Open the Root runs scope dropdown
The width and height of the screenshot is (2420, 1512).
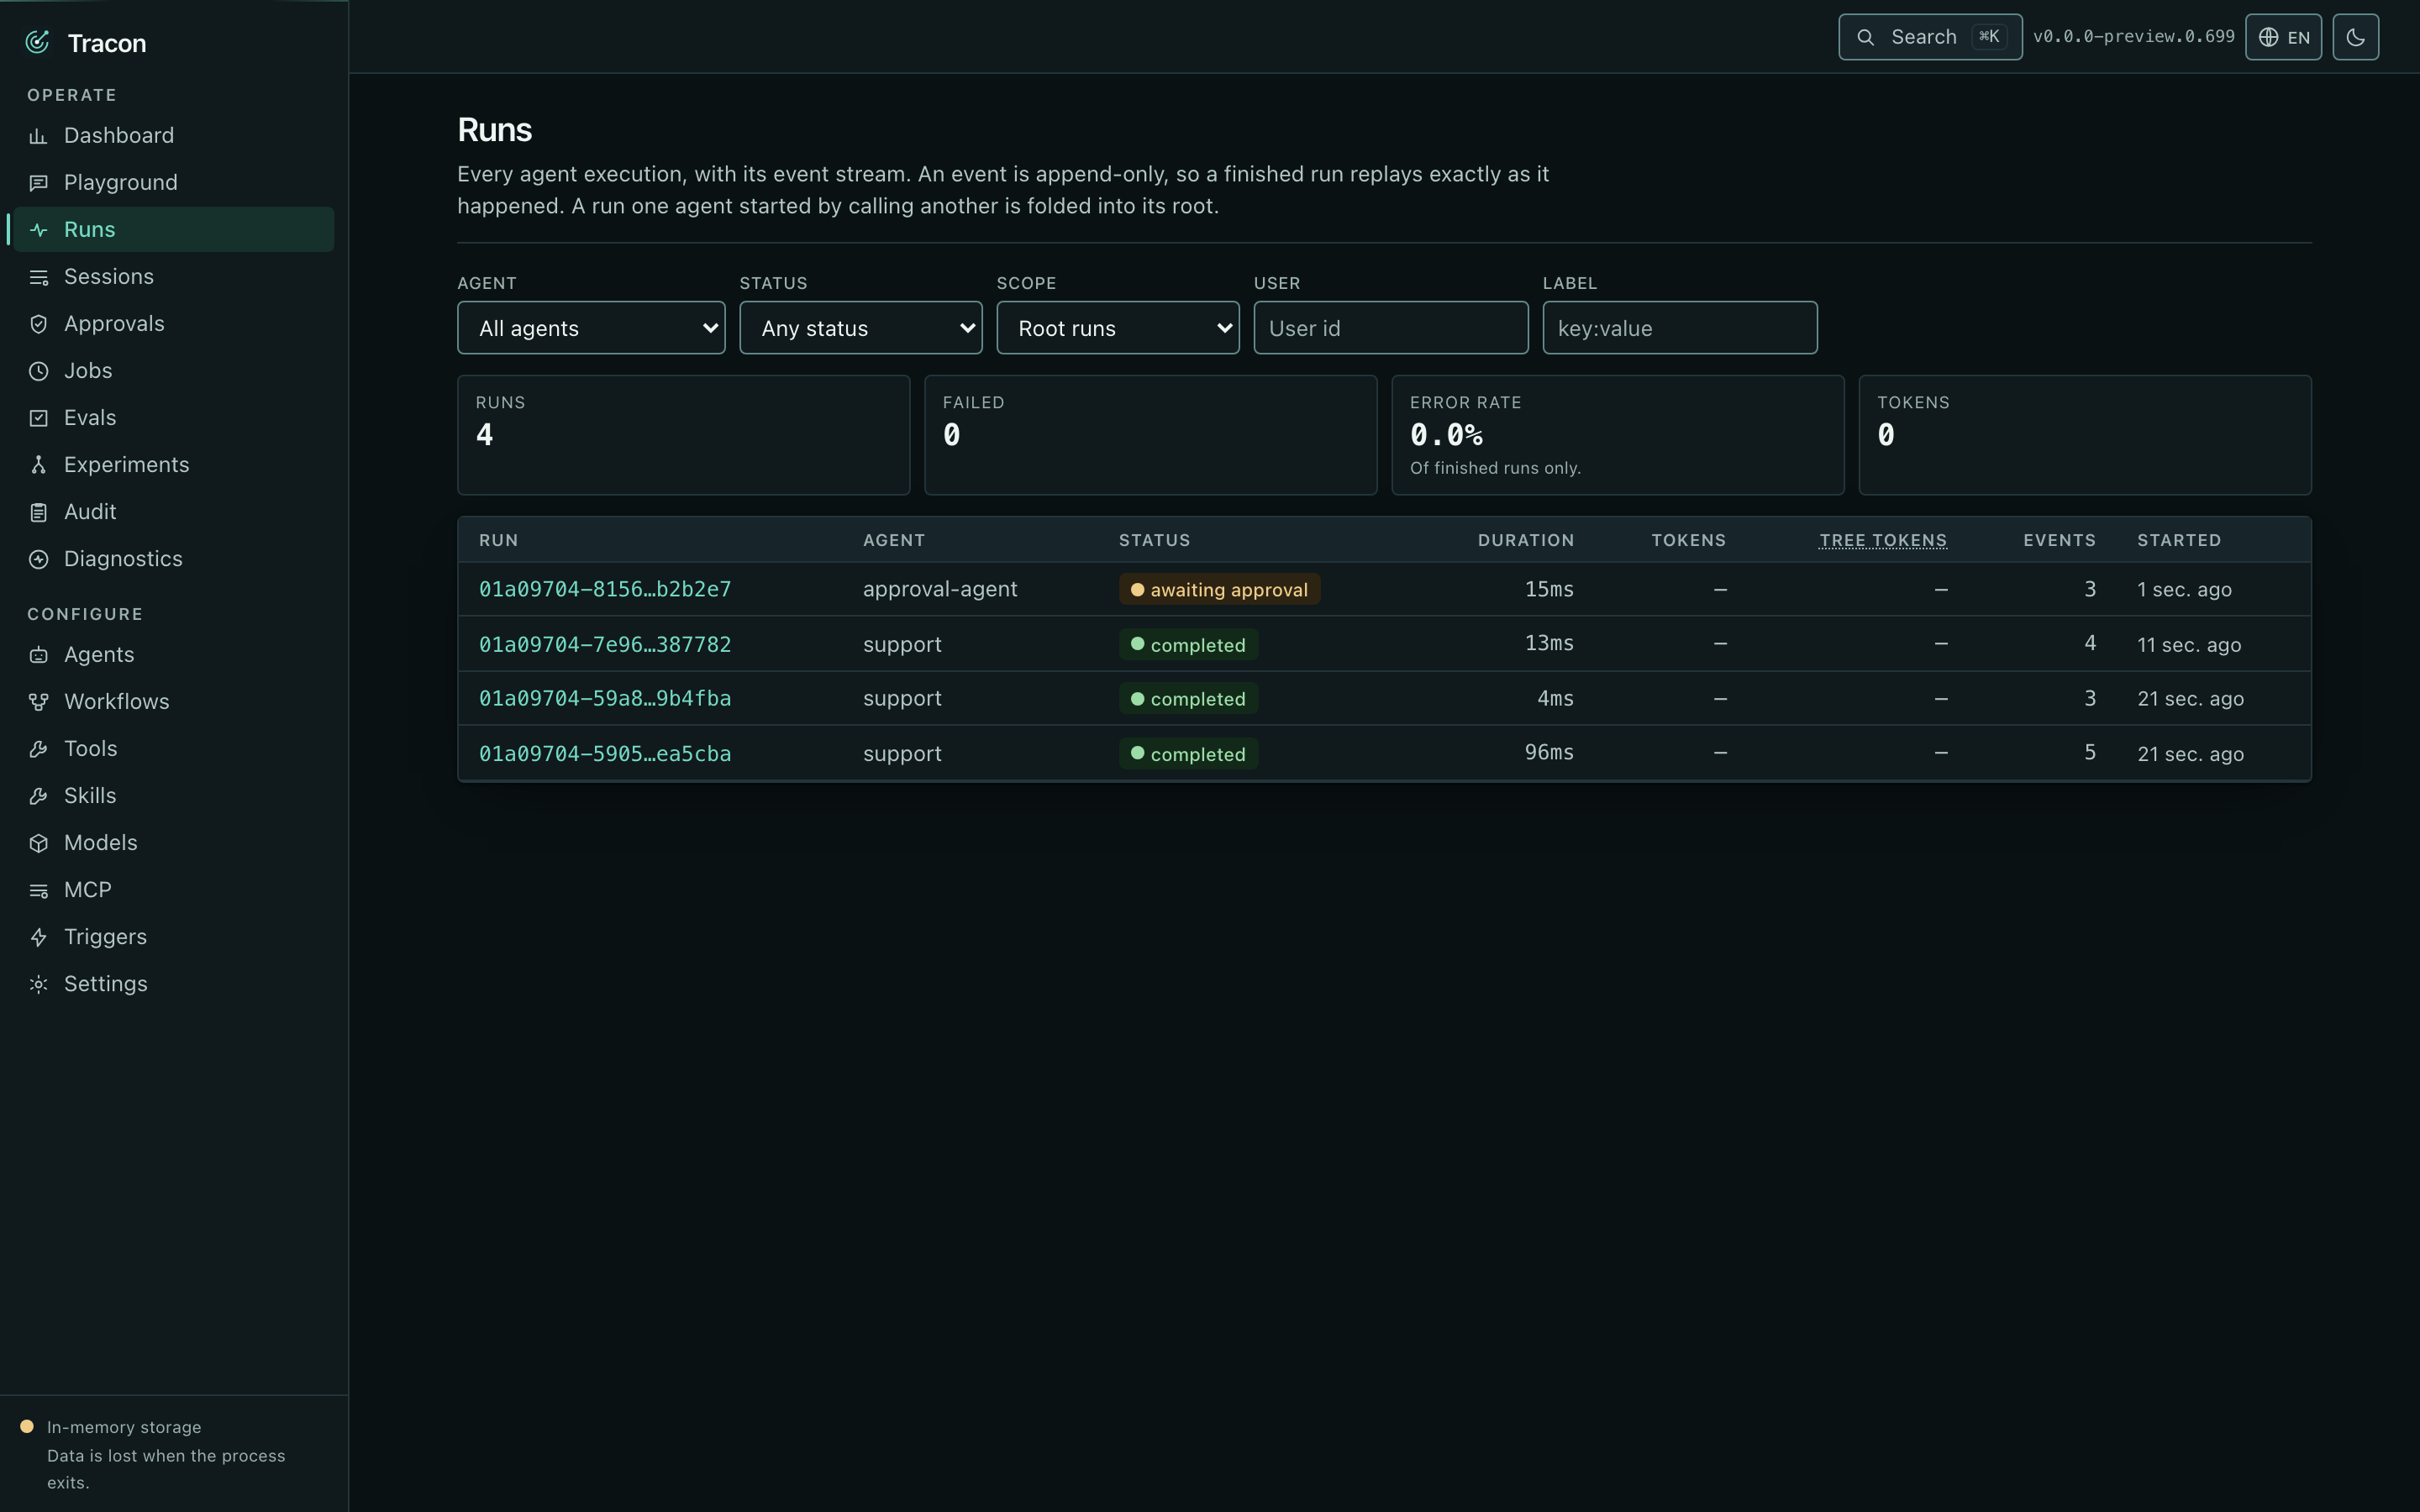point(1117,328)
